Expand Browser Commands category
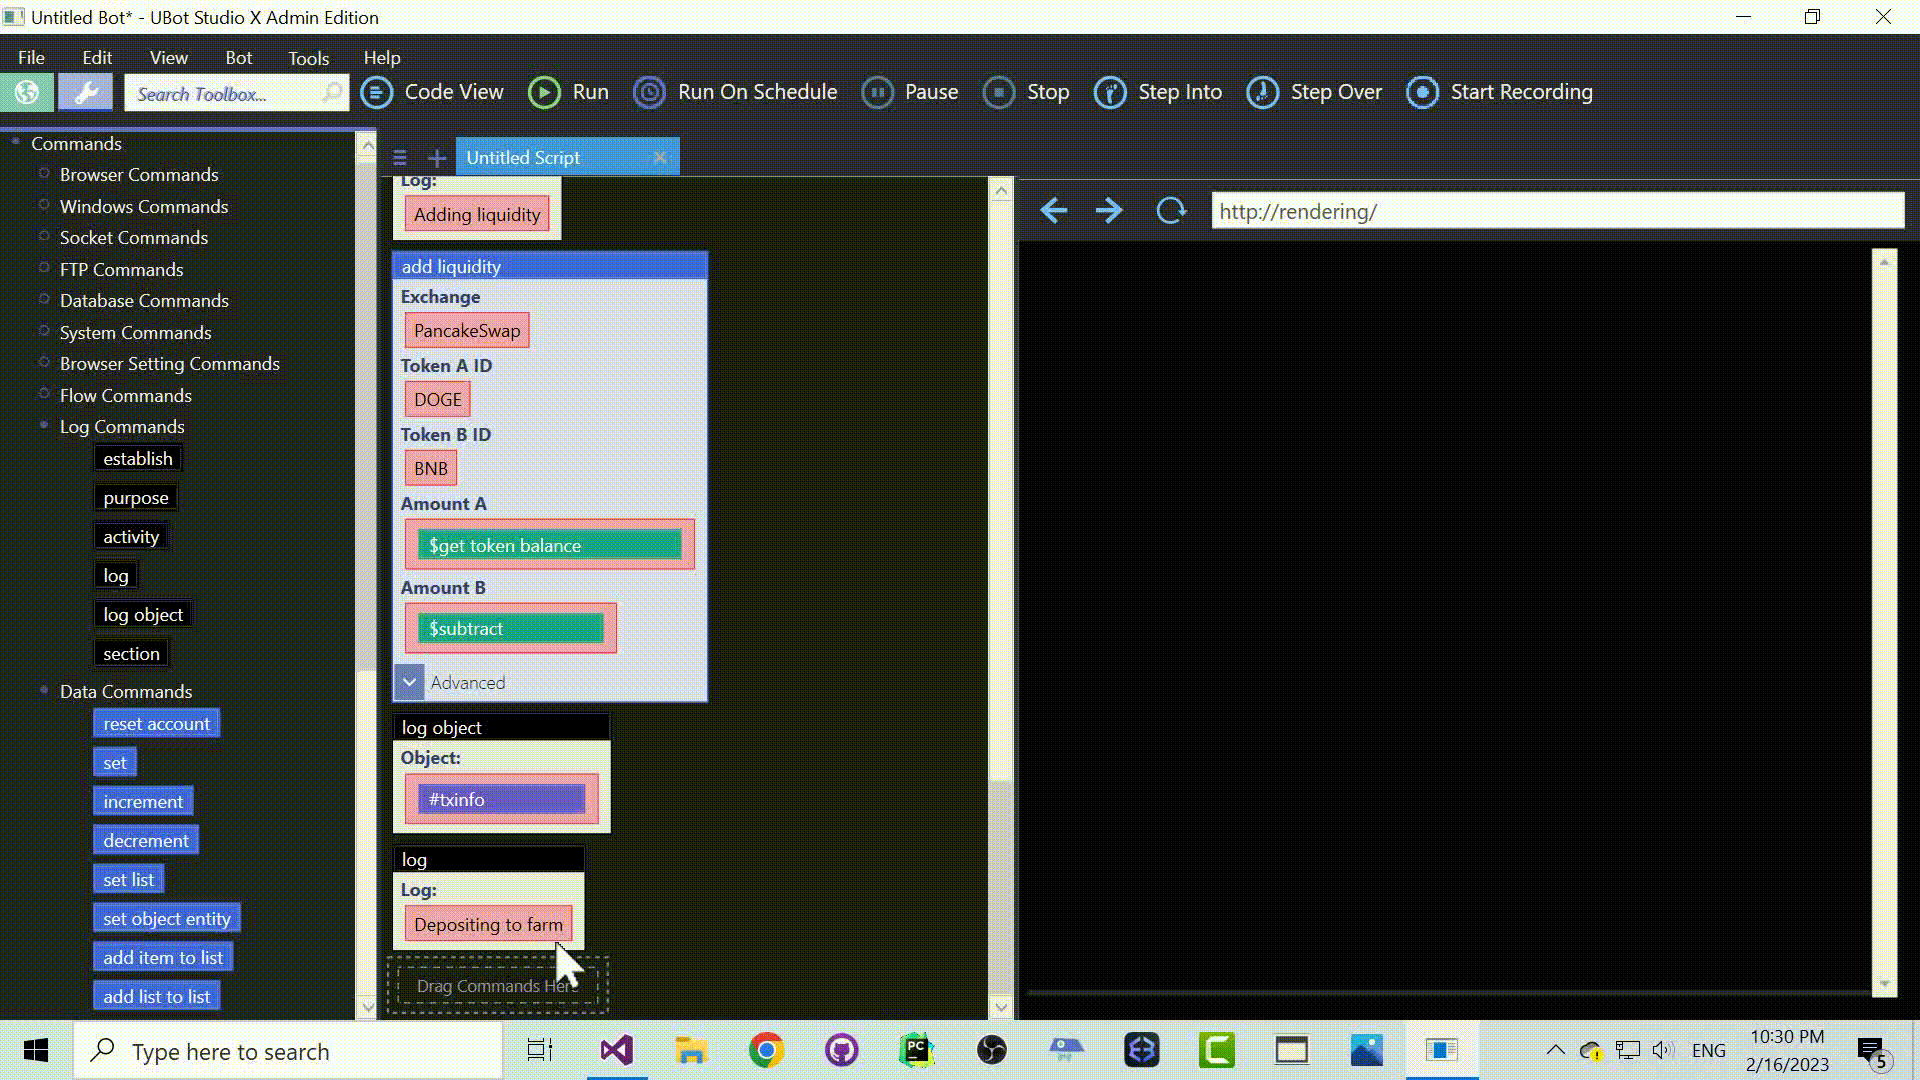 coord(44,174)
